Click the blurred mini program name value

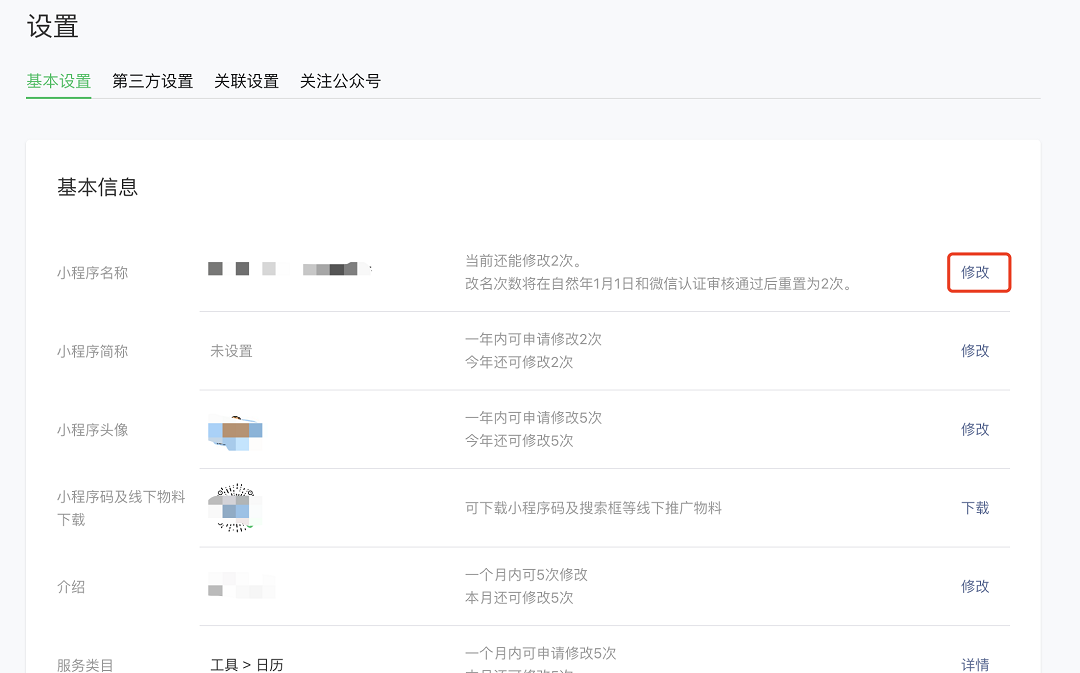pos(288,269)
